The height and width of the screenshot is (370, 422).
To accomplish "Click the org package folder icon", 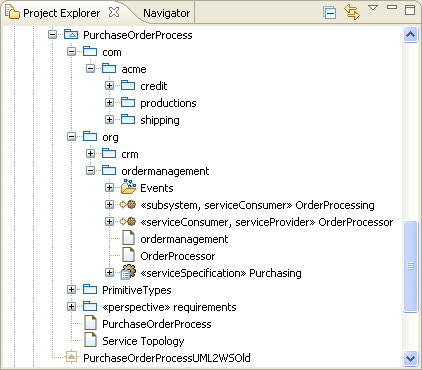I will coord(90,136).
